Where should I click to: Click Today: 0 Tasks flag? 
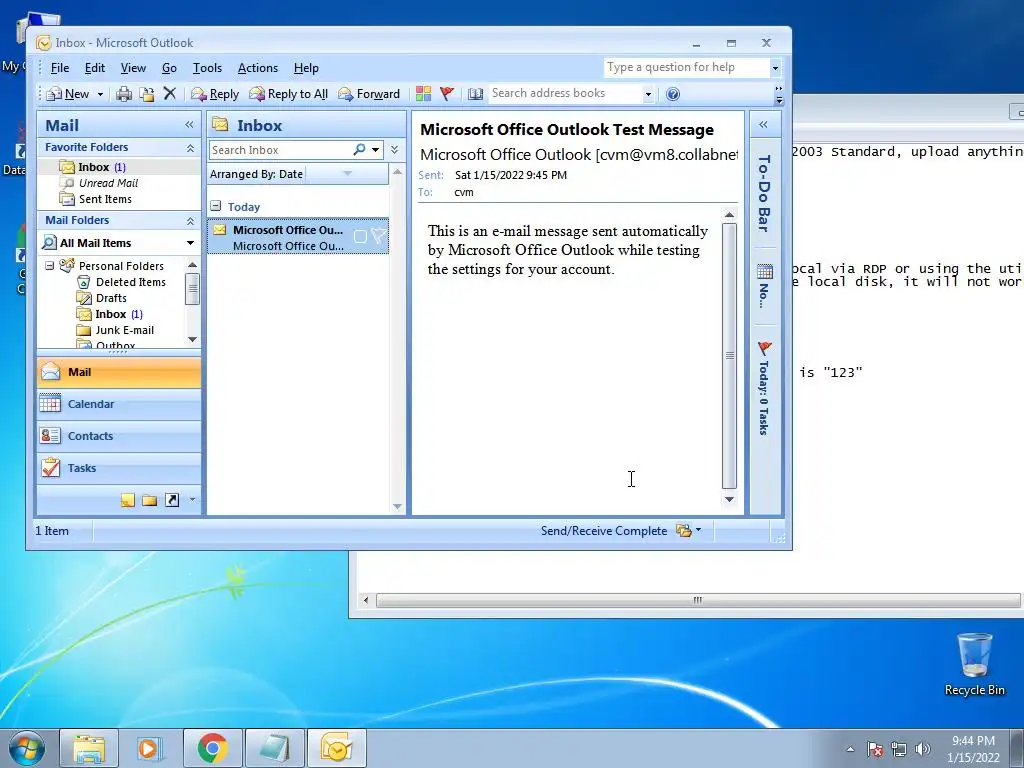tap(764, 348)
